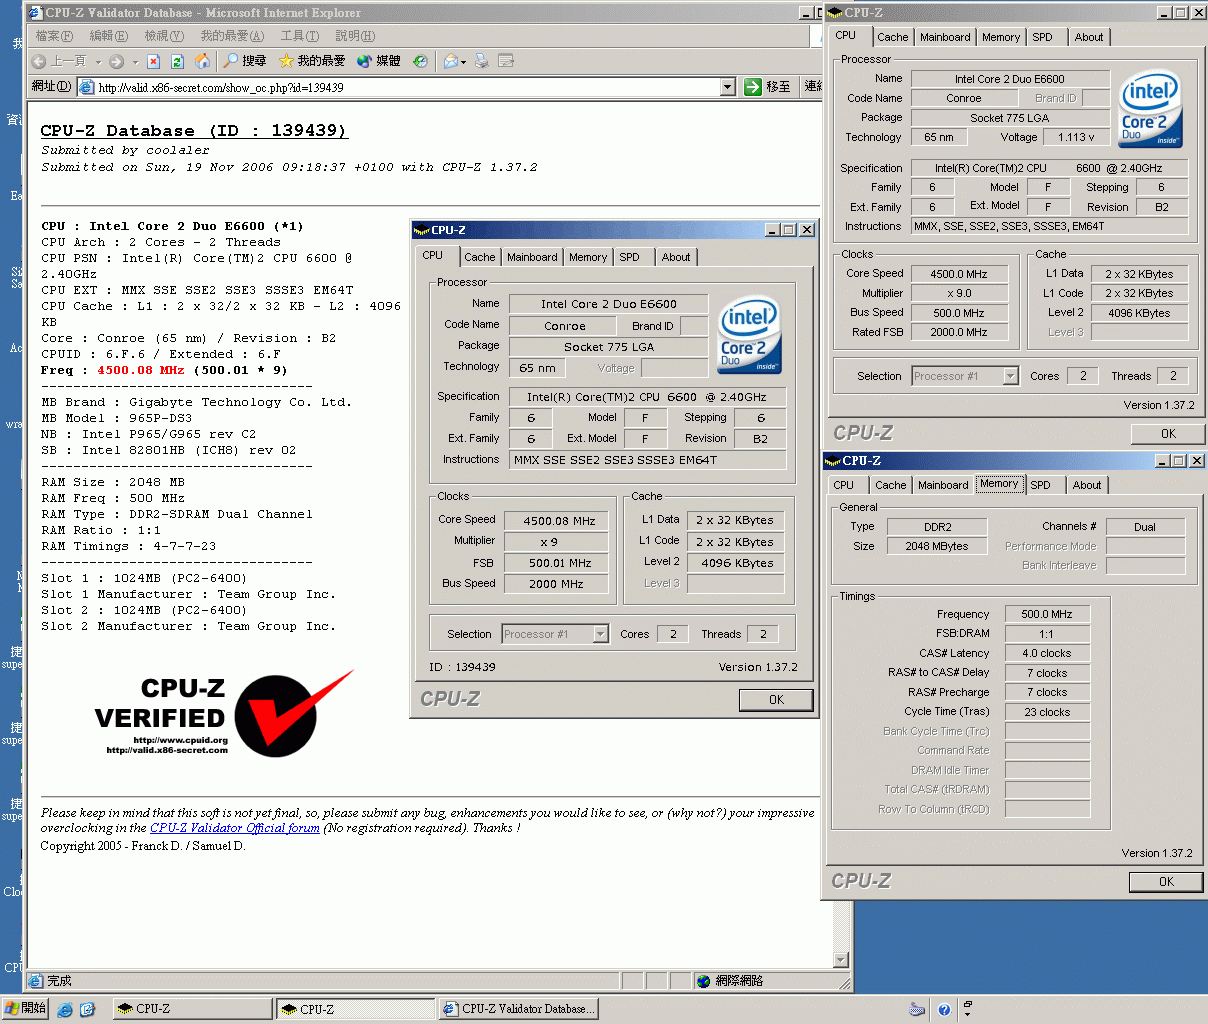1208x1024 pixels.
Task: Open the 說明(H) Help menu
Action: pyautogui.click(x=355, y=36)
